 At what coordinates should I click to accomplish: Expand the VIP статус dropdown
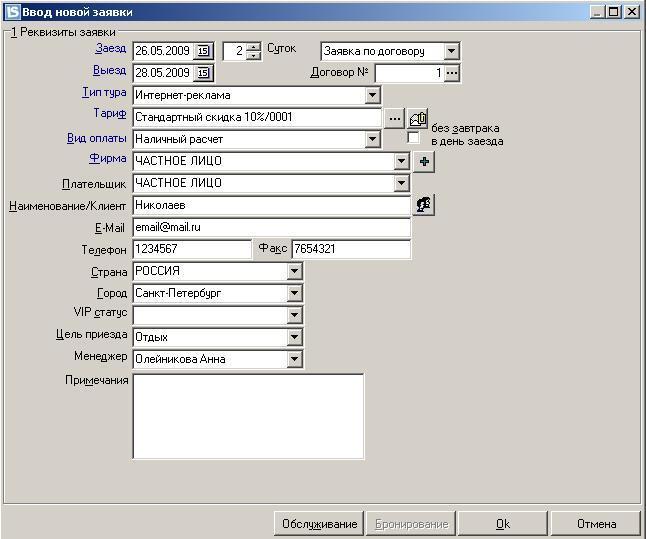pyautogui.click(x=294, y=315)
